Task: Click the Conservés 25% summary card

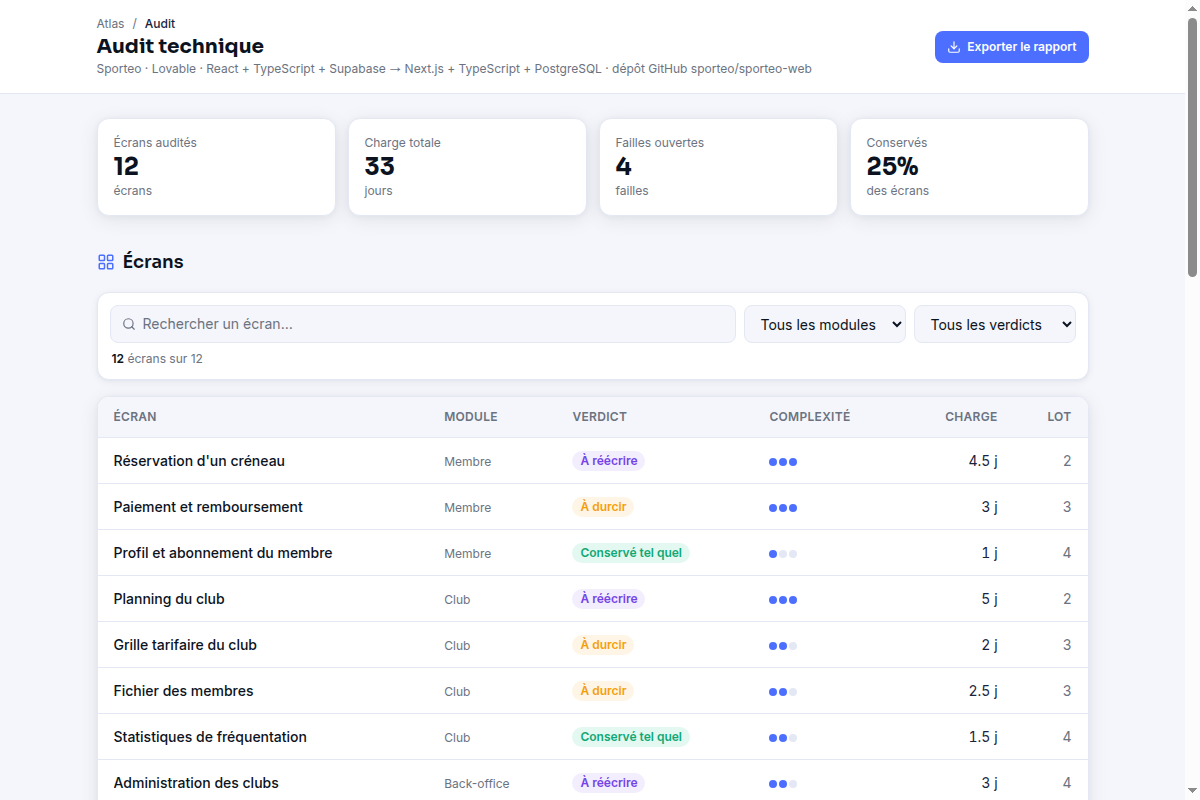Action: pyautogui.click(x=969, y=167)
